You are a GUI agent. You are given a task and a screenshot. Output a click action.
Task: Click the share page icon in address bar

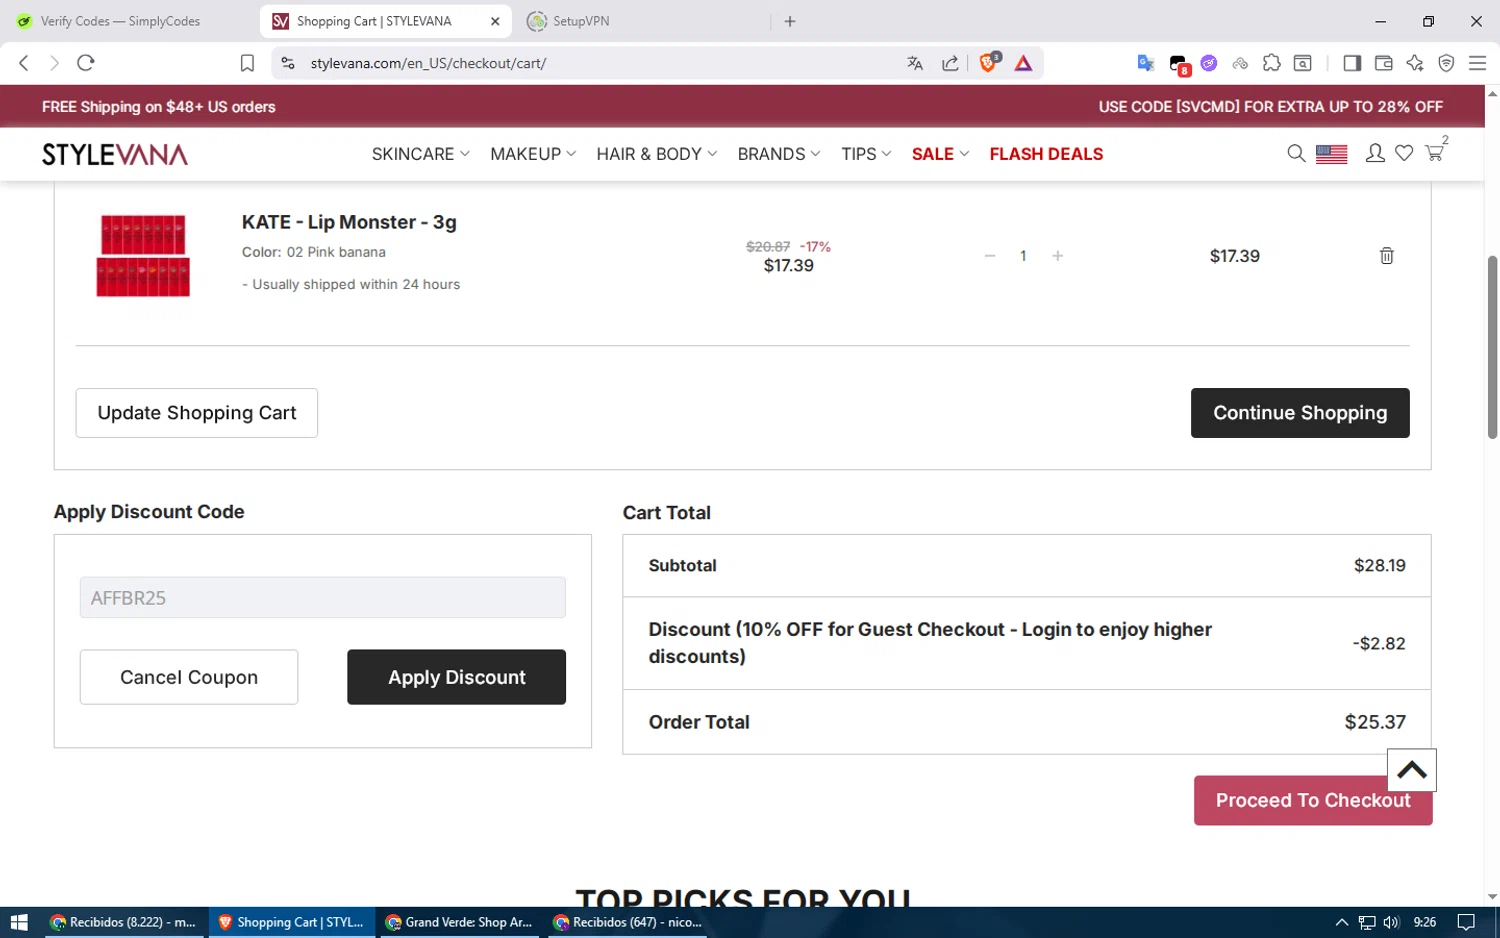(x=950, y=63)
